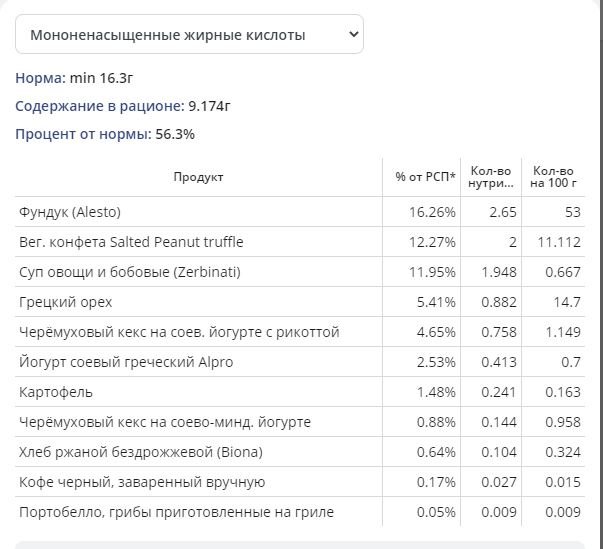
Task: Open the Мононенасыщенные жирные кислоты dropdown
Action: 189,34
